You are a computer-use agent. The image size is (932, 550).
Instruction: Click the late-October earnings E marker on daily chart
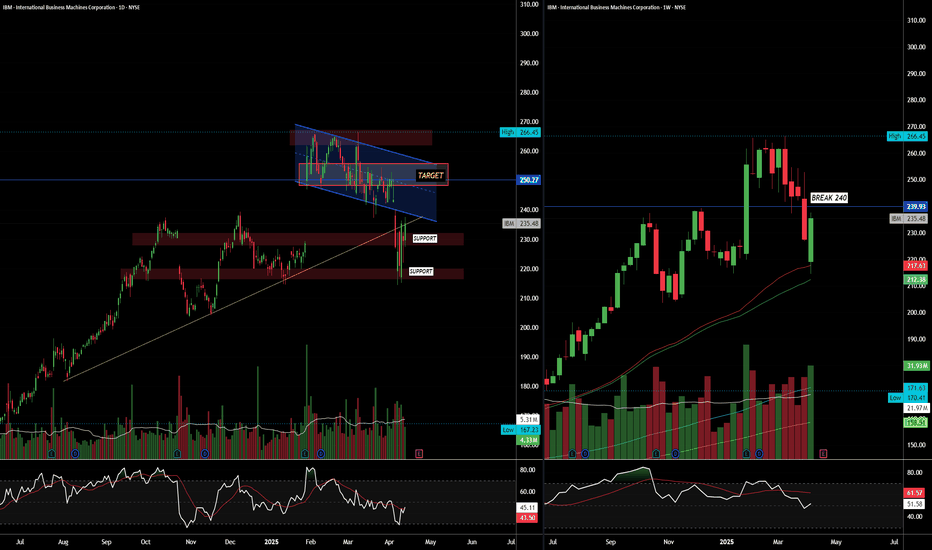(x=177, y=454)
